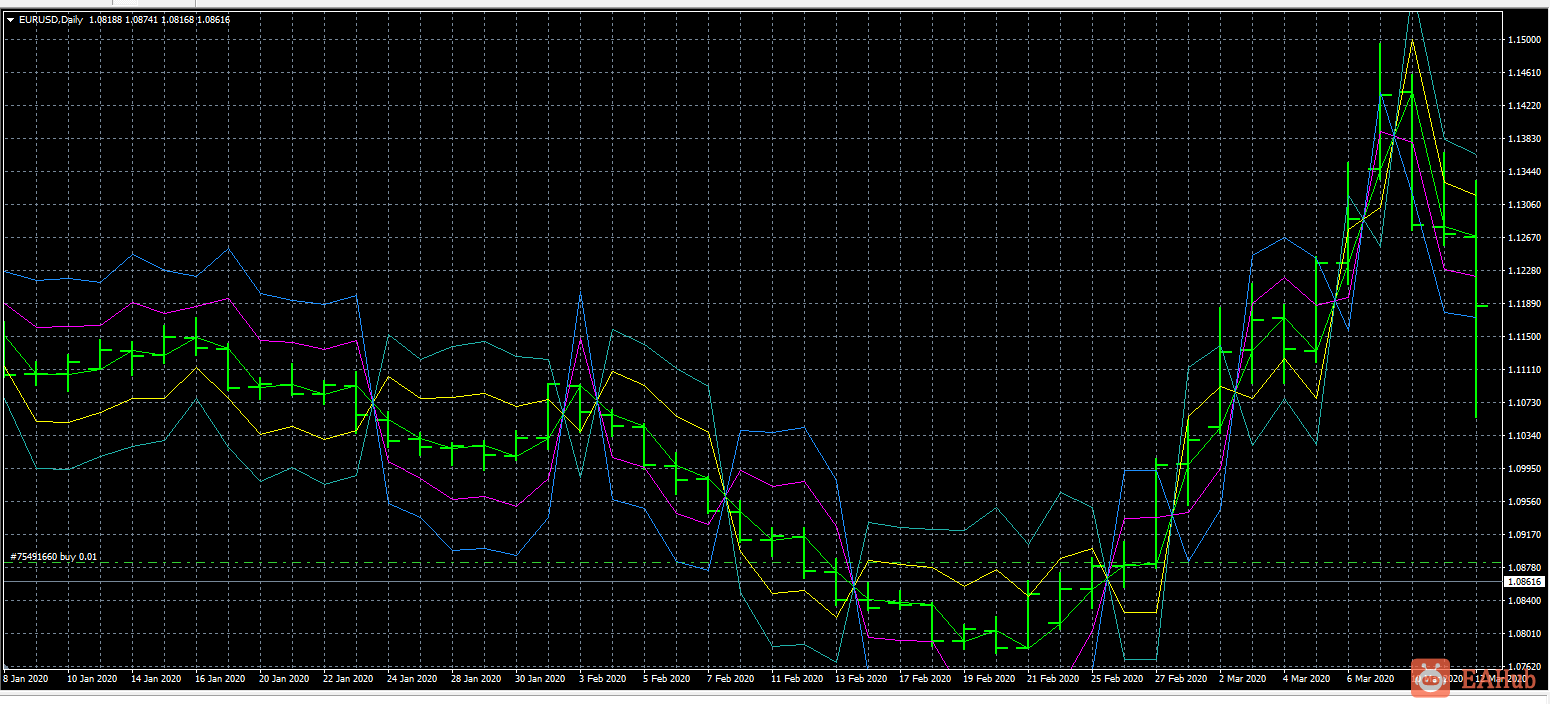Click the 8 Jan 2020 date label
The height and width of the screenshot is (704, 1550).
pyautogui.click(x=26, y=678)
